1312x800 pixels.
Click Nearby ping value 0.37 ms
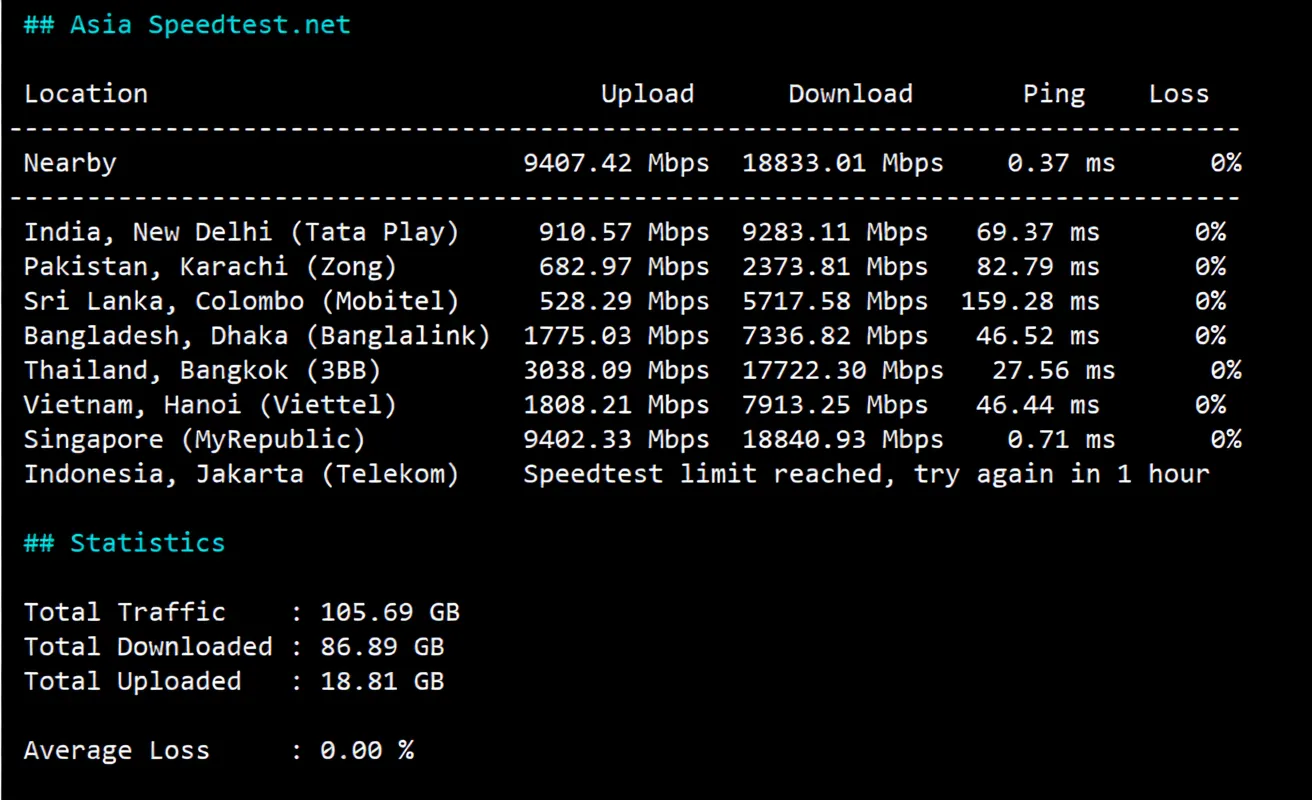[x=1061, y=163]
